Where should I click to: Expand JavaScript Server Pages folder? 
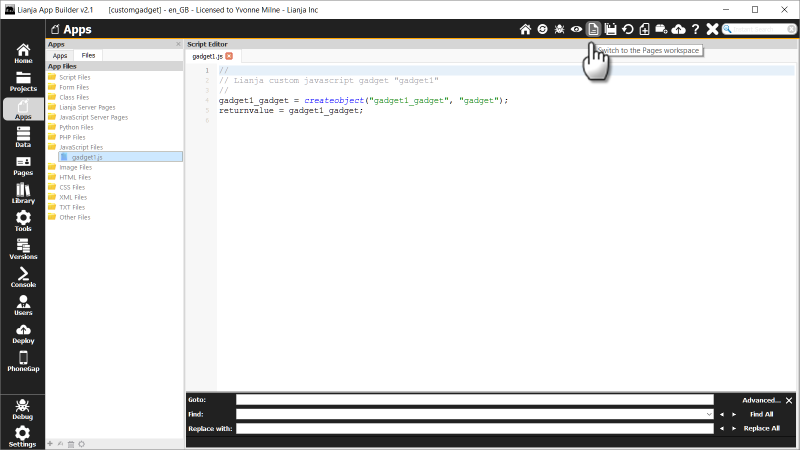(93, 117)
